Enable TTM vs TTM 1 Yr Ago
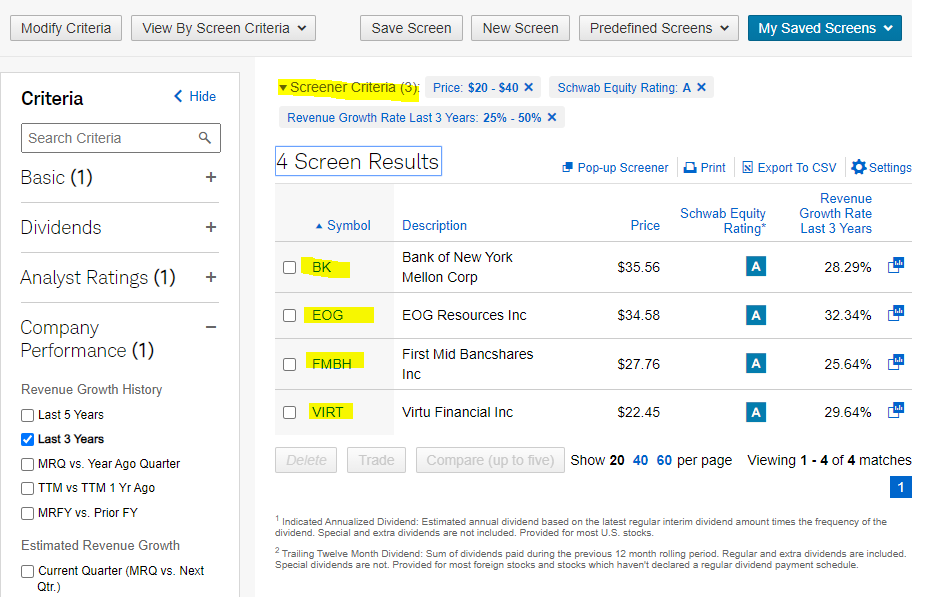The height and width of the screenshot is (597, 928). tap(27, 489)
